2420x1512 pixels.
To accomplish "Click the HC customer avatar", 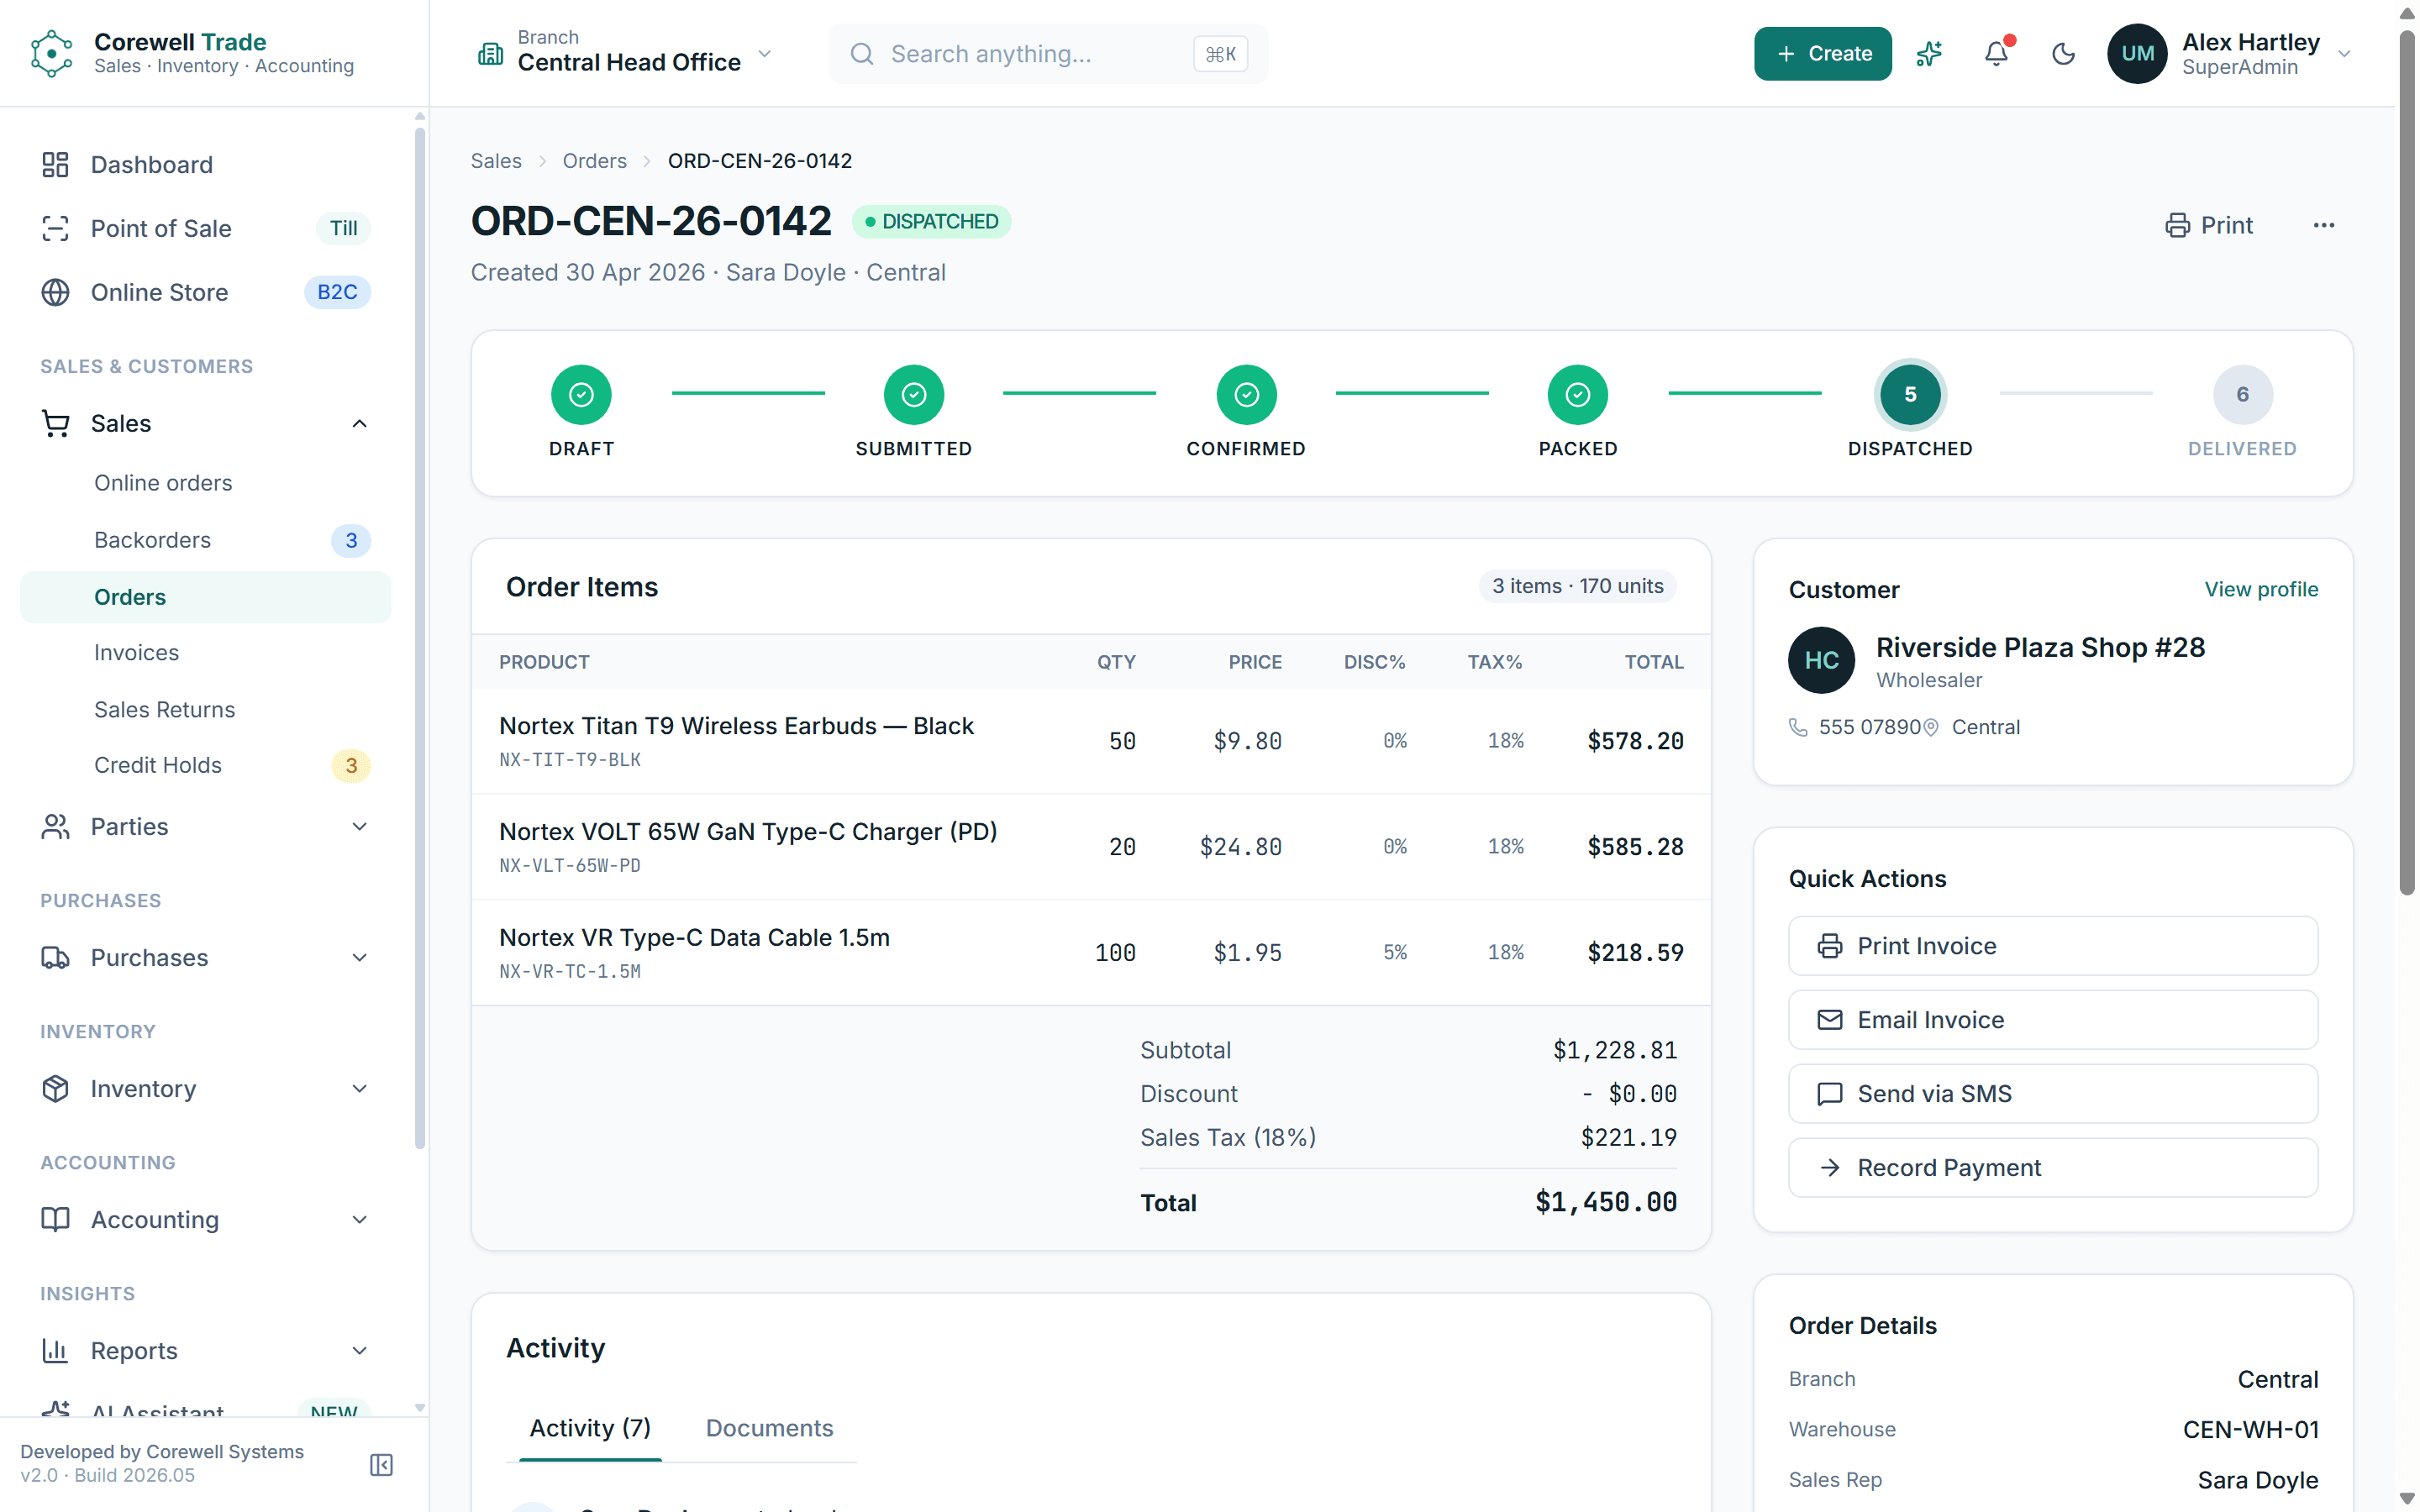I will click(1821, 660).
